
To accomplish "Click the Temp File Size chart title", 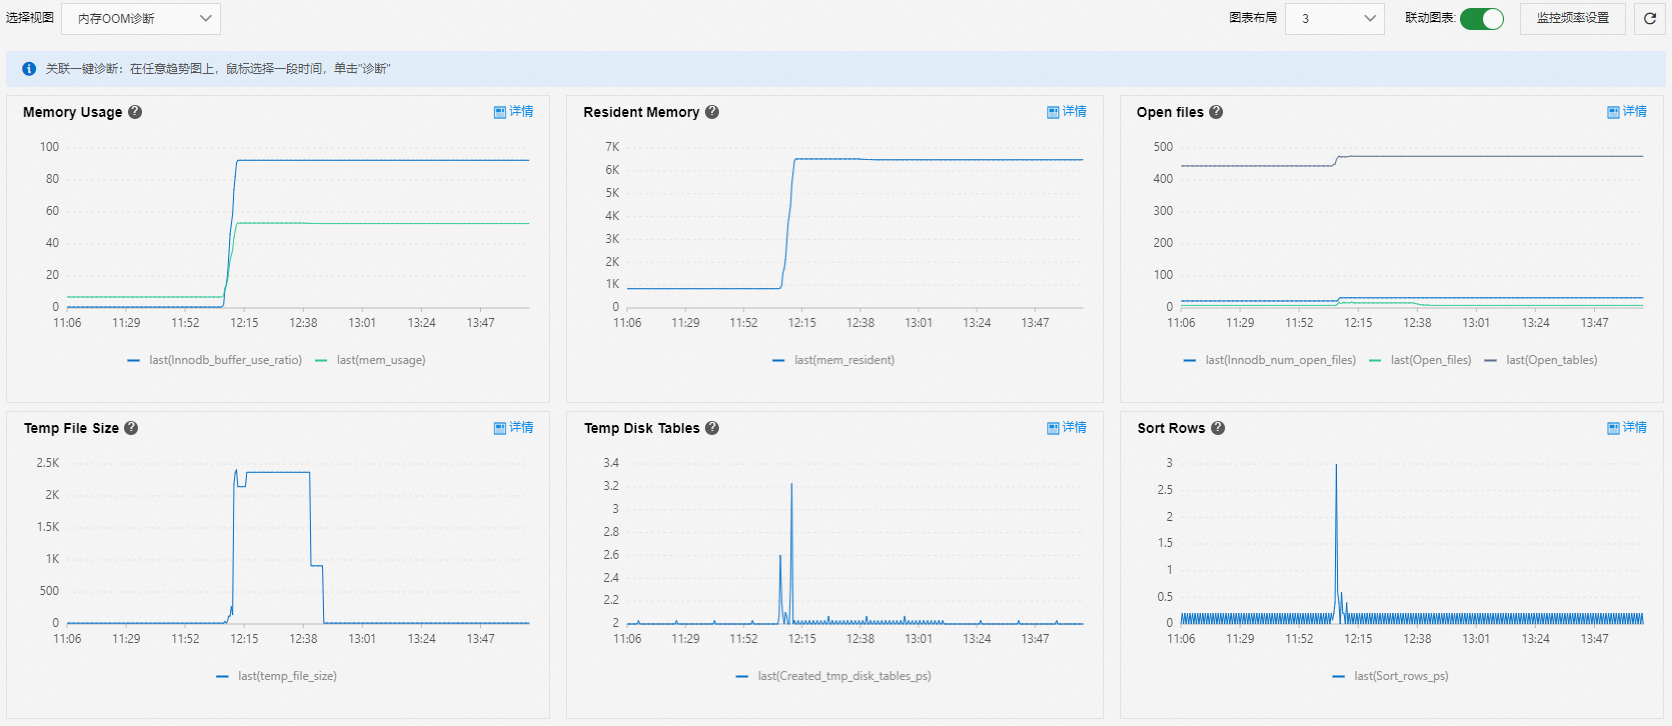I will pos(71,428).
